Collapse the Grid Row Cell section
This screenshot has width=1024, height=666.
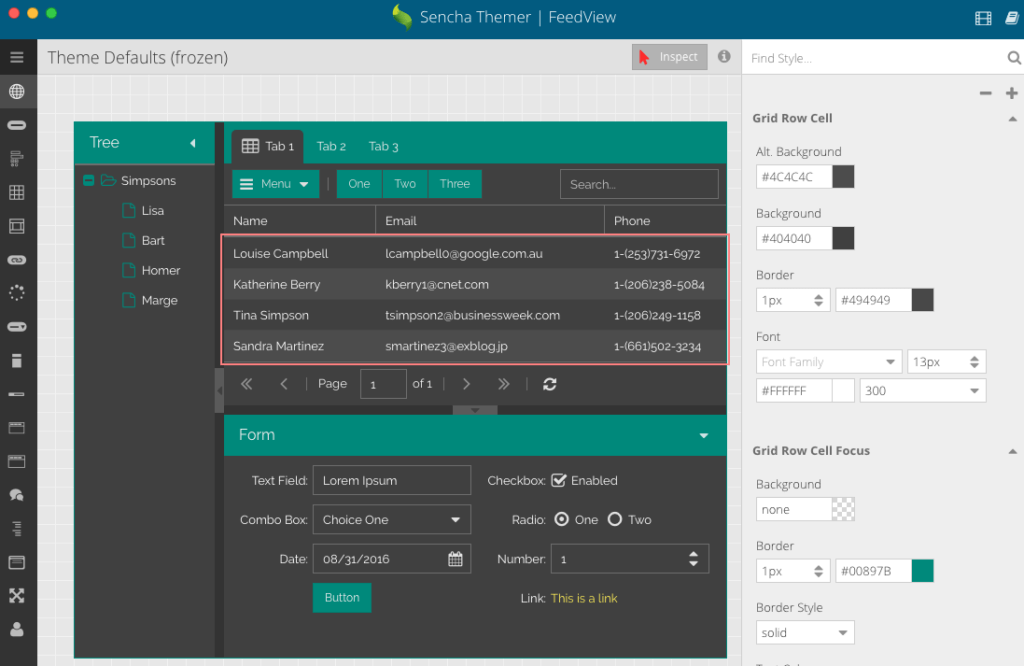click(x=1012, y=119)
